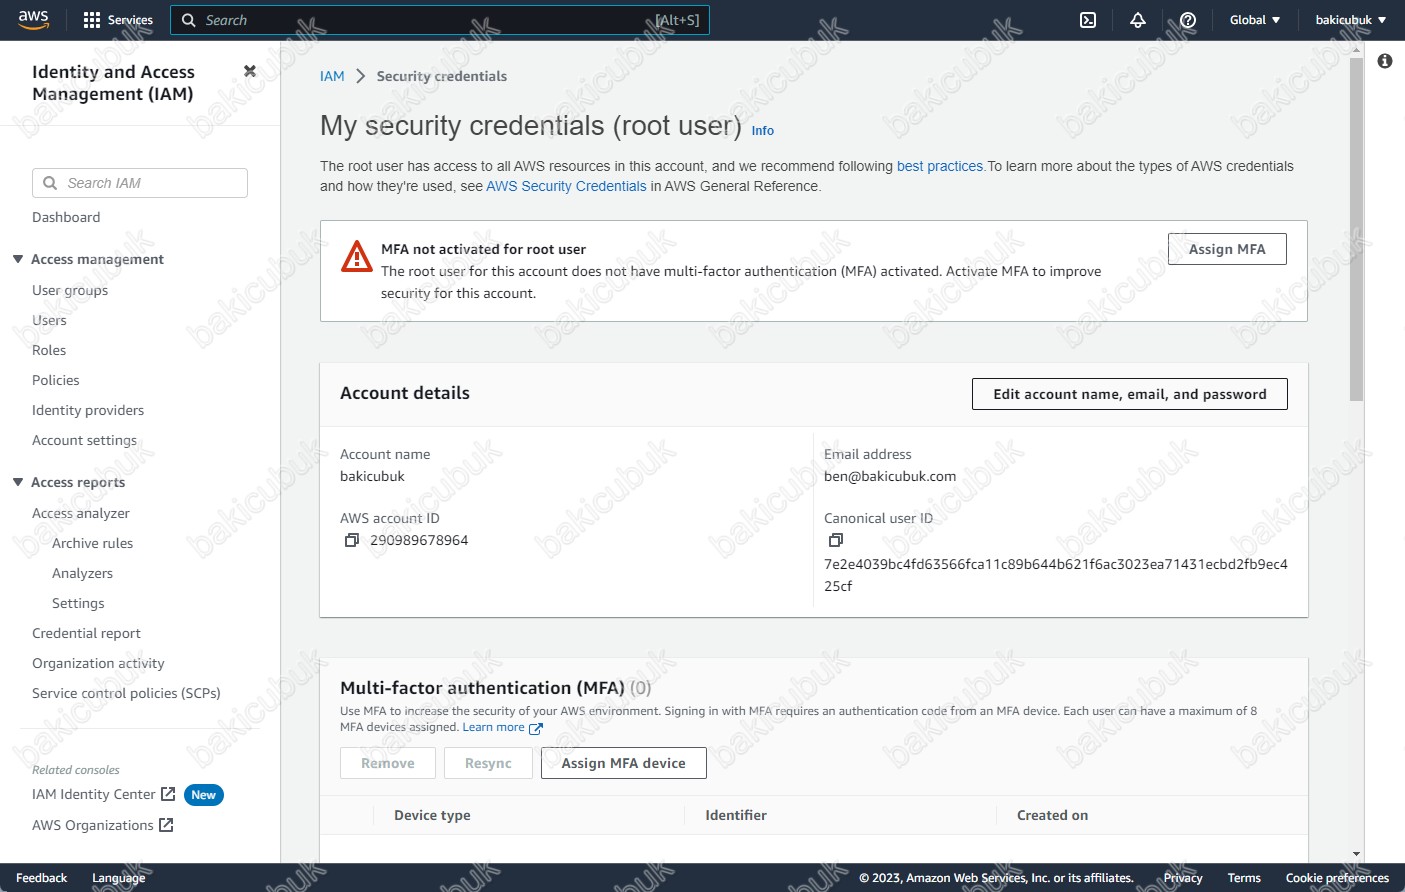
Task: Click the New badge beside Identity Center
Action: coord(204,795)
